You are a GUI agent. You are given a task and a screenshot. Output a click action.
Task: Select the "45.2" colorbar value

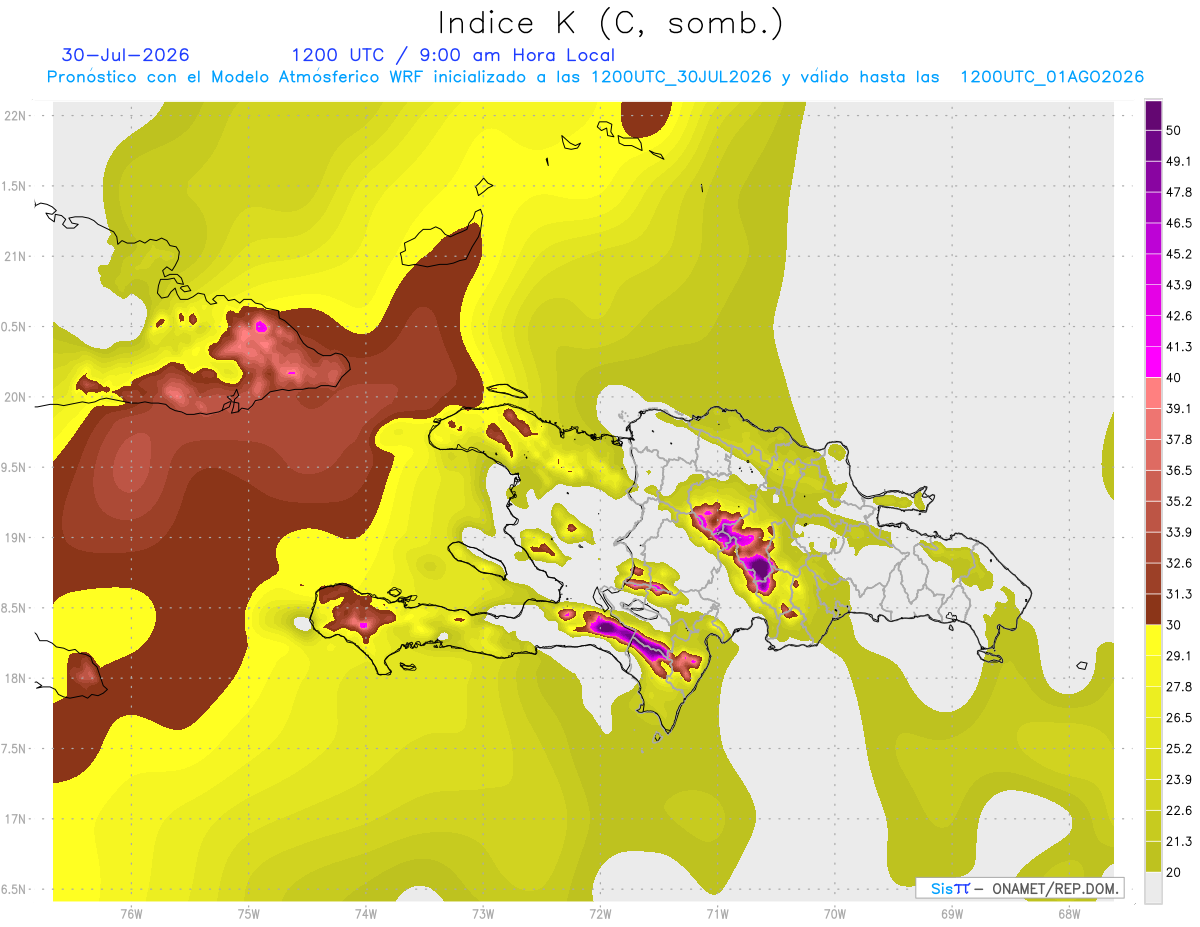tap(1178, 254)
